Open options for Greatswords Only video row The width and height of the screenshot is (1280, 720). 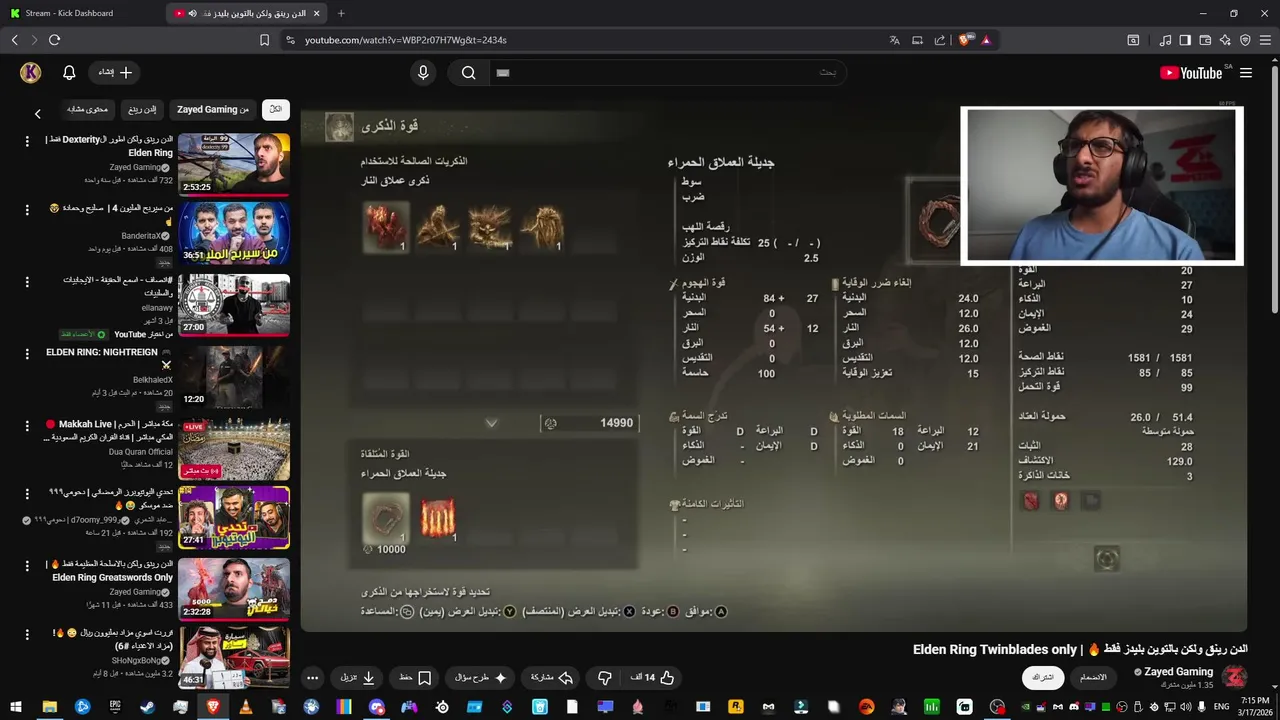tap(27, 566)
